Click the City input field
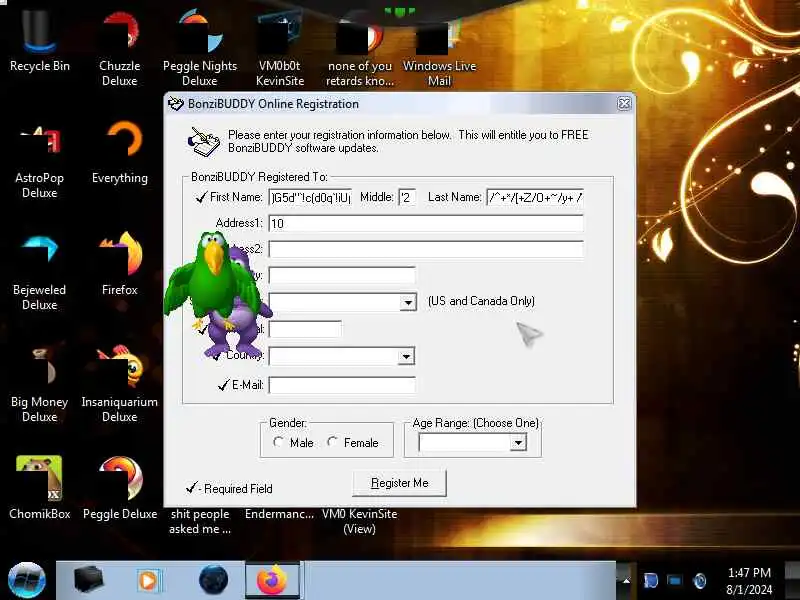800x600 pixels. (x=342, y=276)
